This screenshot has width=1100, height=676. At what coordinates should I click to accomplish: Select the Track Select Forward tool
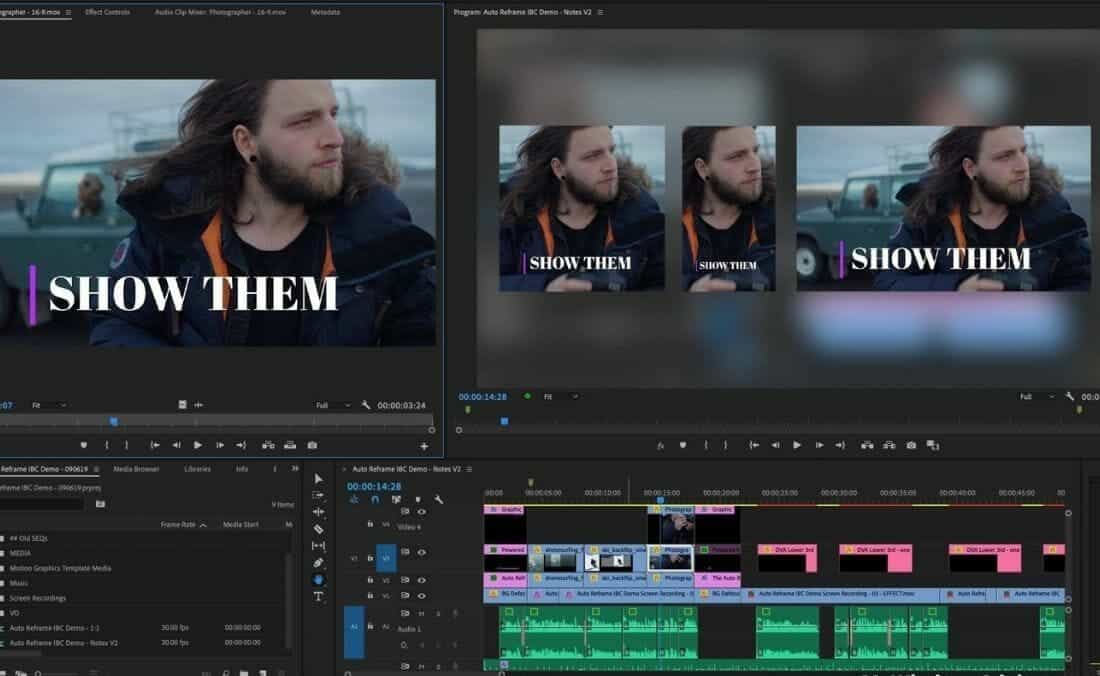(x=318, y=495)
